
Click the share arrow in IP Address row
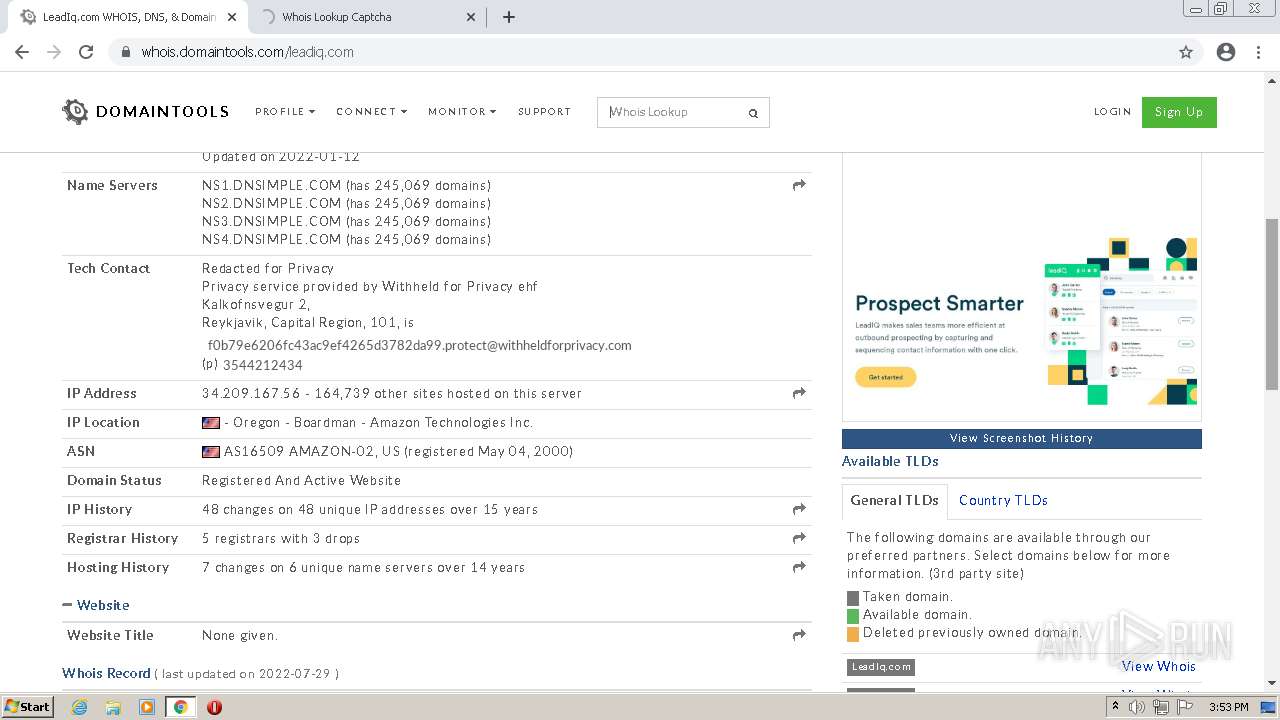(x=799, y=393)
